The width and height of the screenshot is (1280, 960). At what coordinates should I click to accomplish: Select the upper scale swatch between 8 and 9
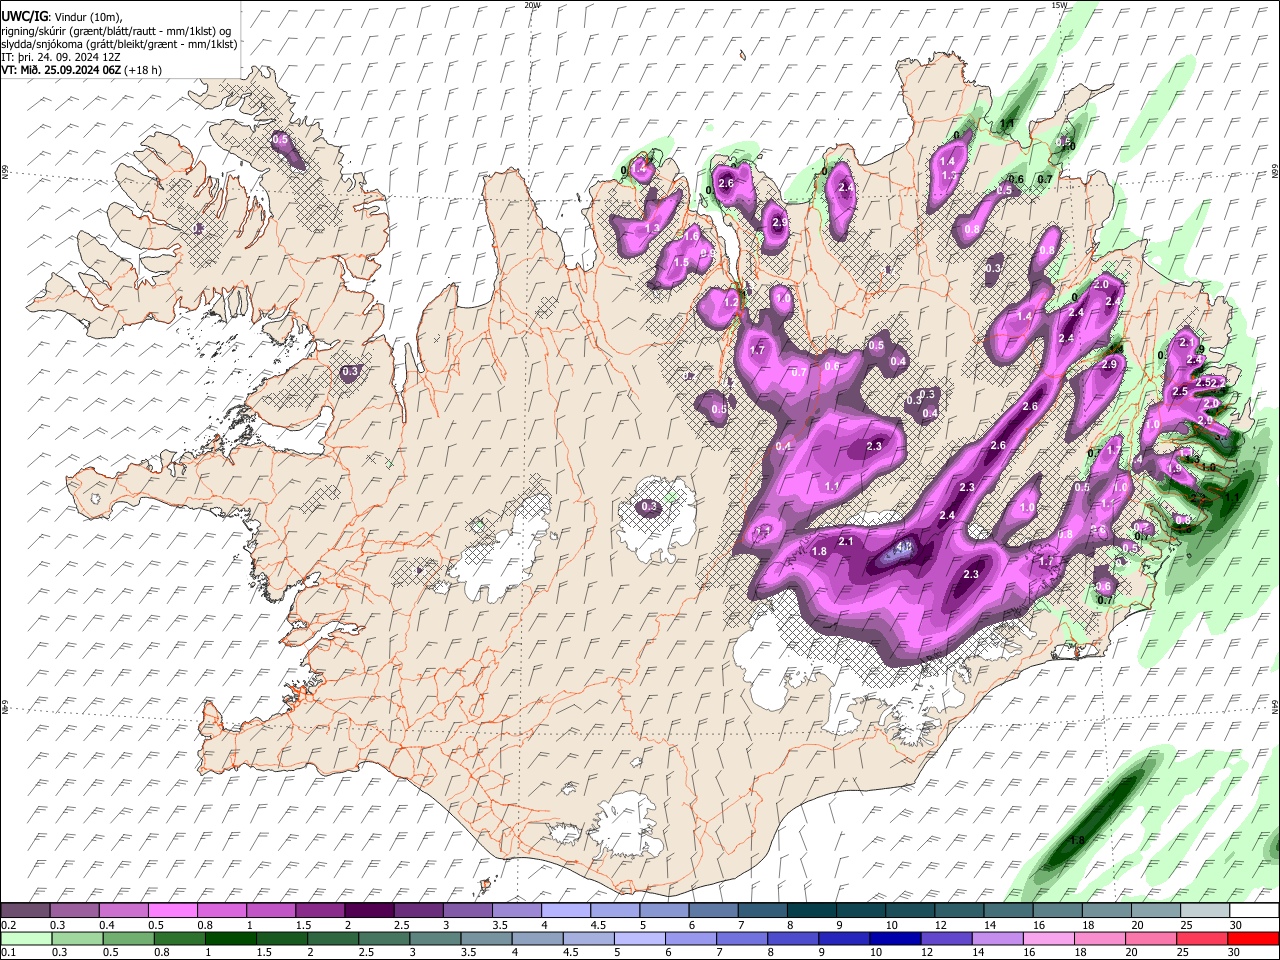(811, 911)
